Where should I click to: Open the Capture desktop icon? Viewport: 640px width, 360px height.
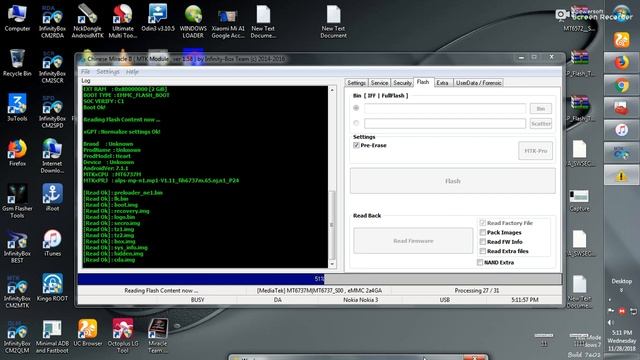[579, 200]
